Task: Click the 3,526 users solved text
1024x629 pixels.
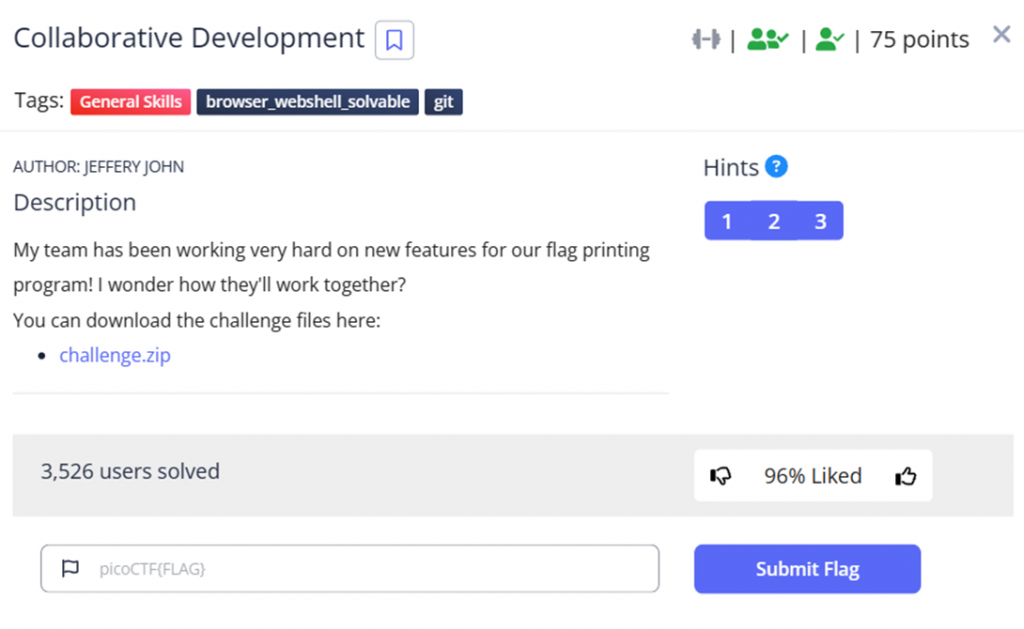Action: tap(130, 471)
